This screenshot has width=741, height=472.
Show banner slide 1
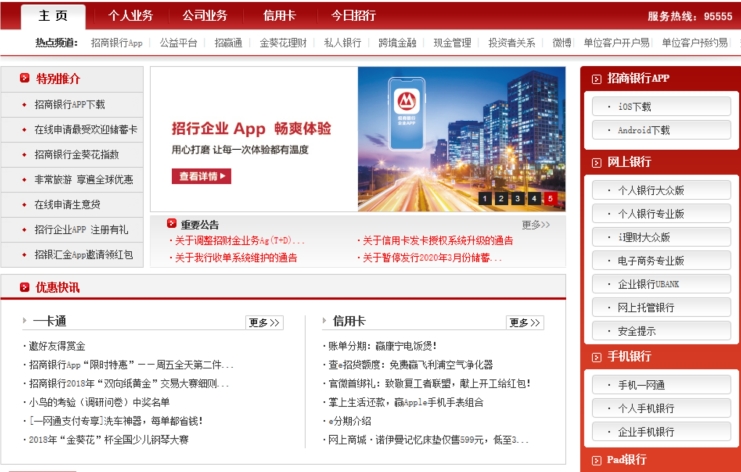[x=484, y=198]
